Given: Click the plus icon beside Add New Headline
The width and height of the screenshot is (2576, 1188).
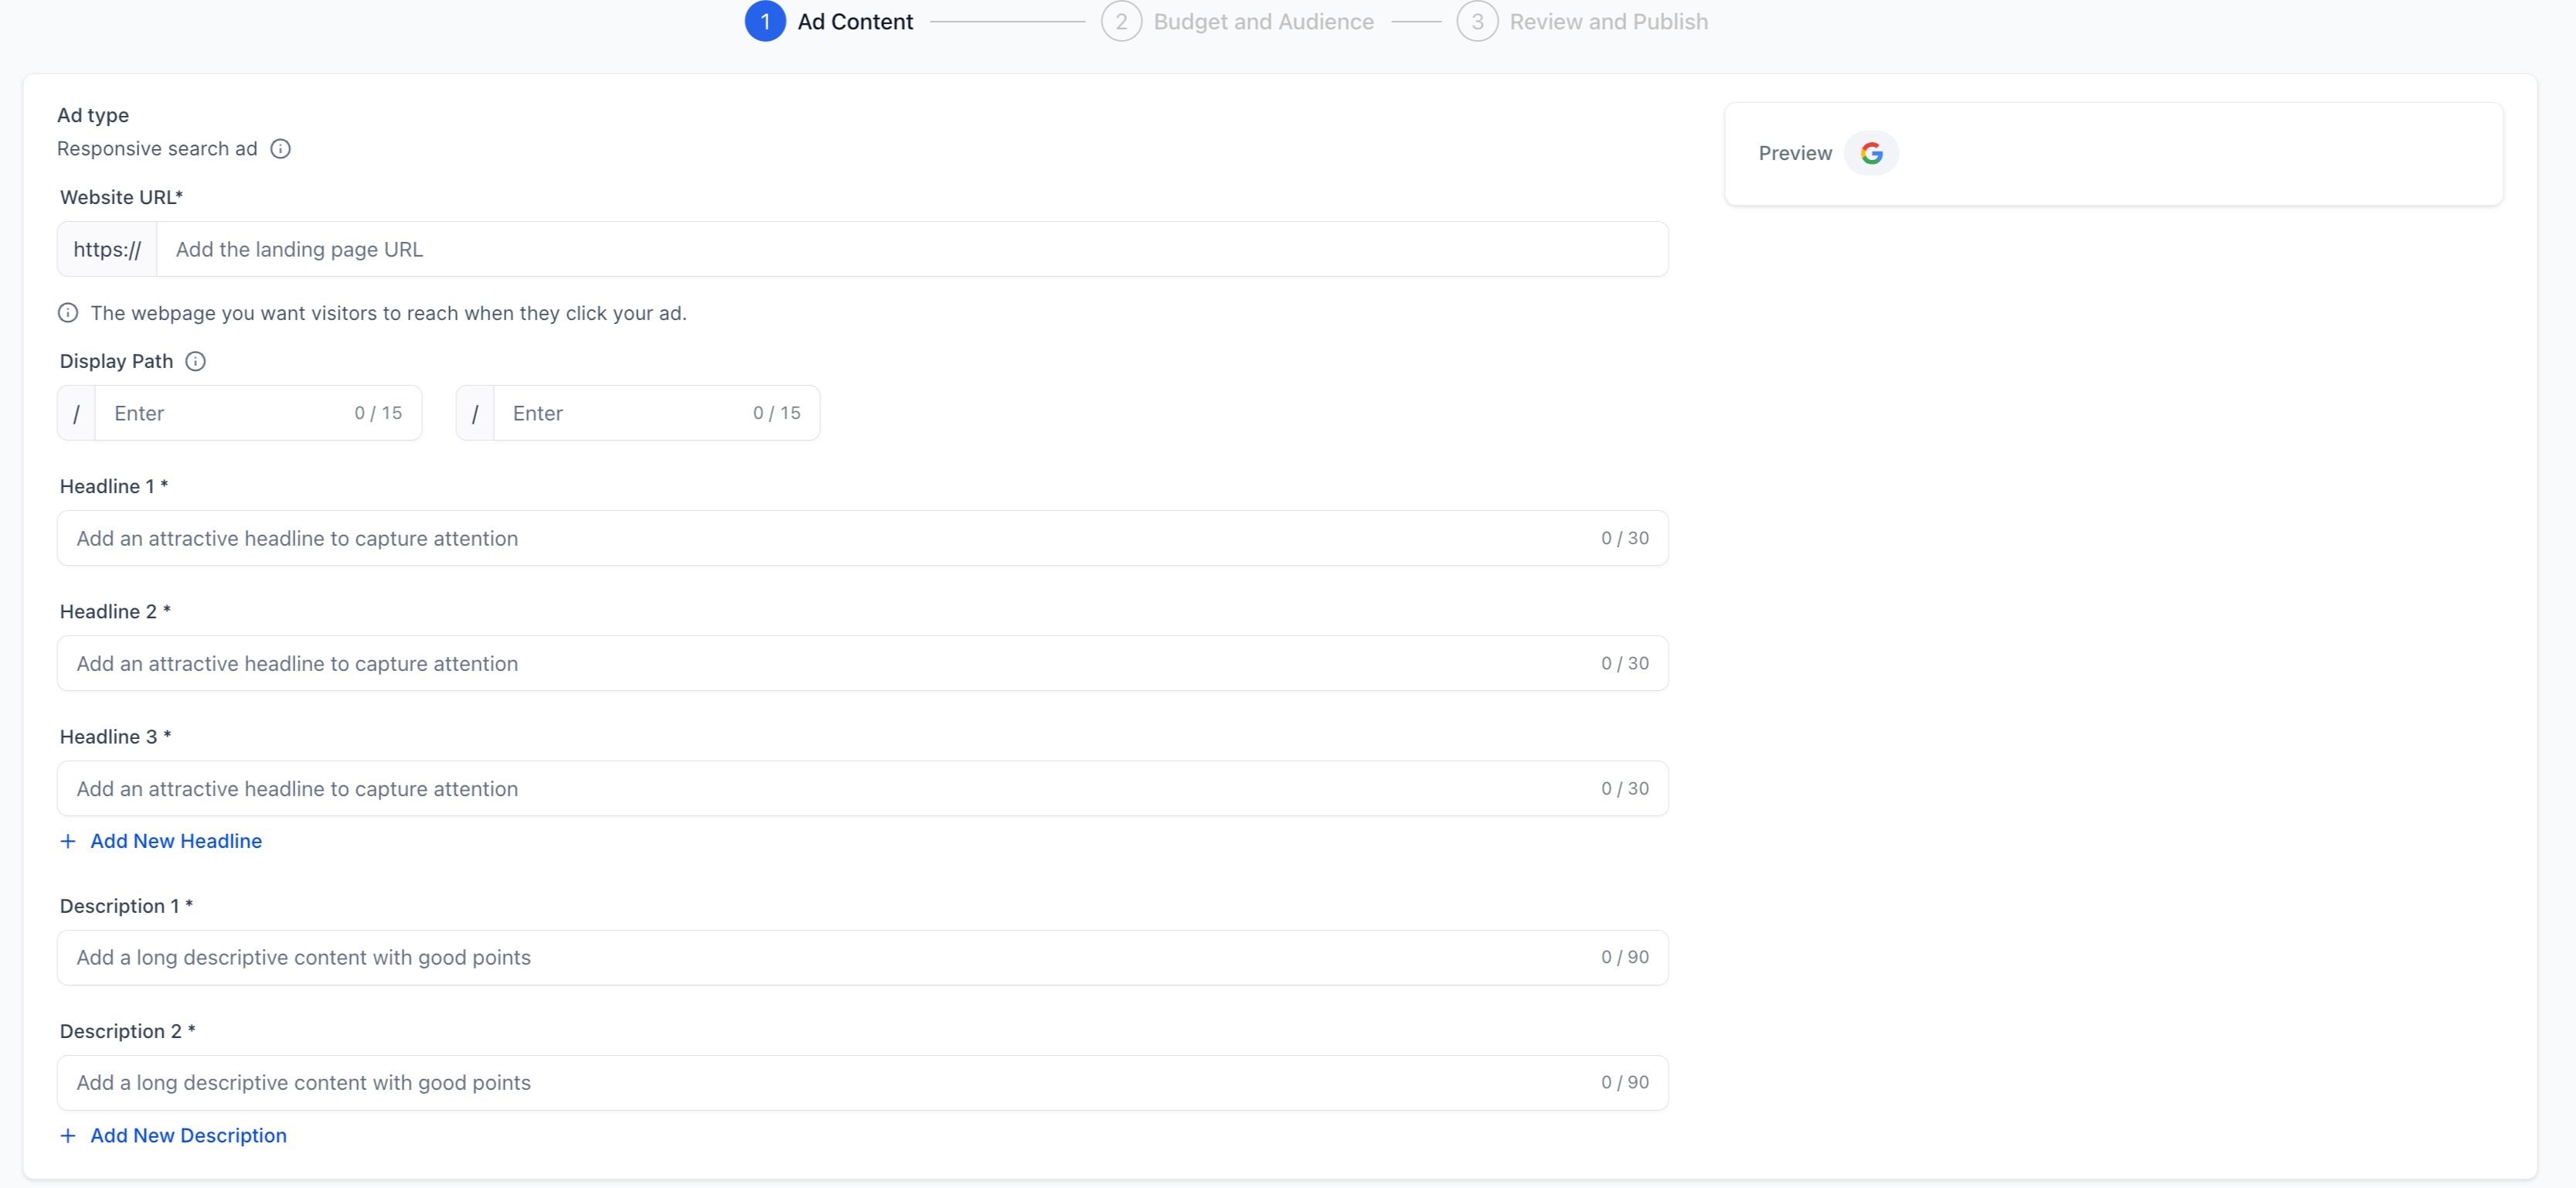Looking at the screenshot, I should point(68,841).
